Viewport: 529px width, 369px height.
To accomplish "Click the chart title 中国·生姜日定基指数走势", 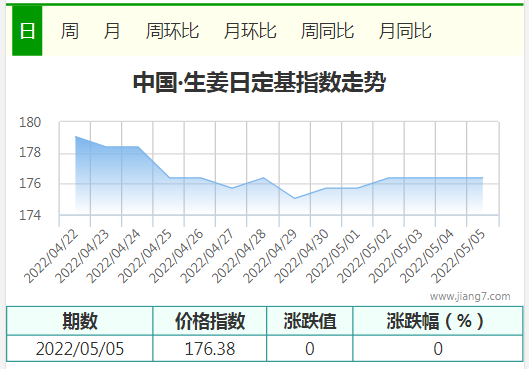I will pyautogui.click(x=259, y=82).
